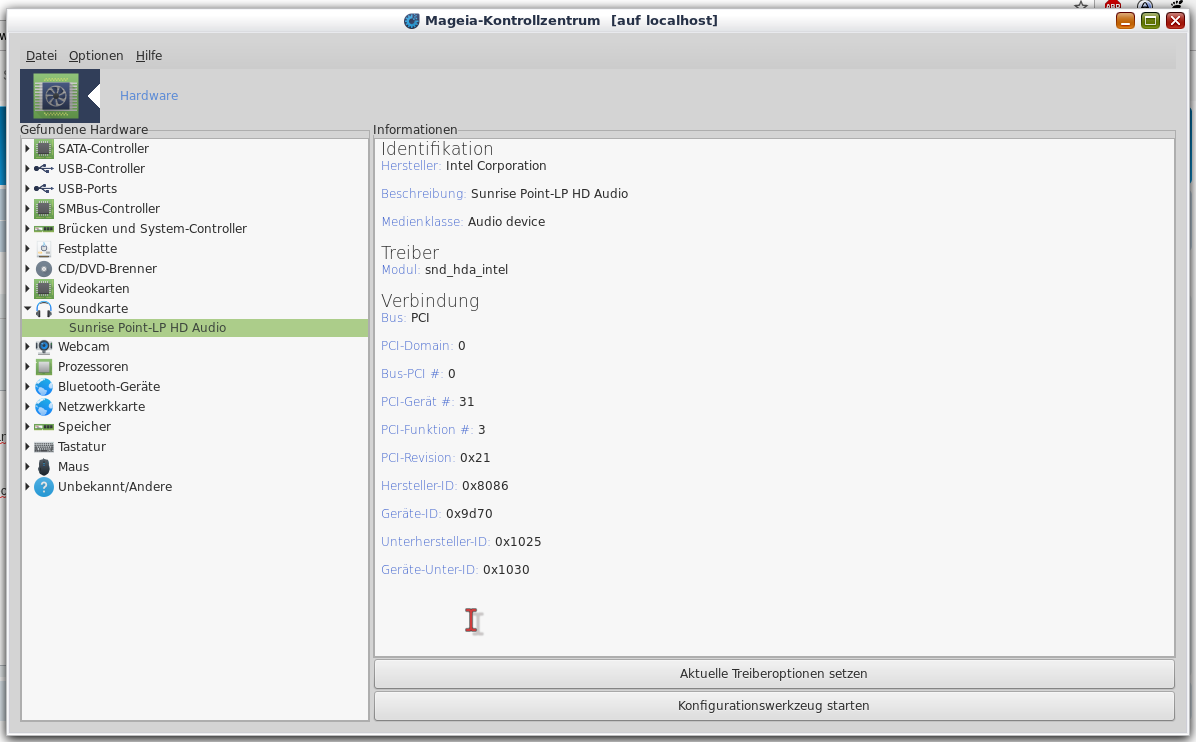The height and width of the screenshot is (742, 1196).
Task: Expand the USB-Ports tree node
Action: [27, 188]
